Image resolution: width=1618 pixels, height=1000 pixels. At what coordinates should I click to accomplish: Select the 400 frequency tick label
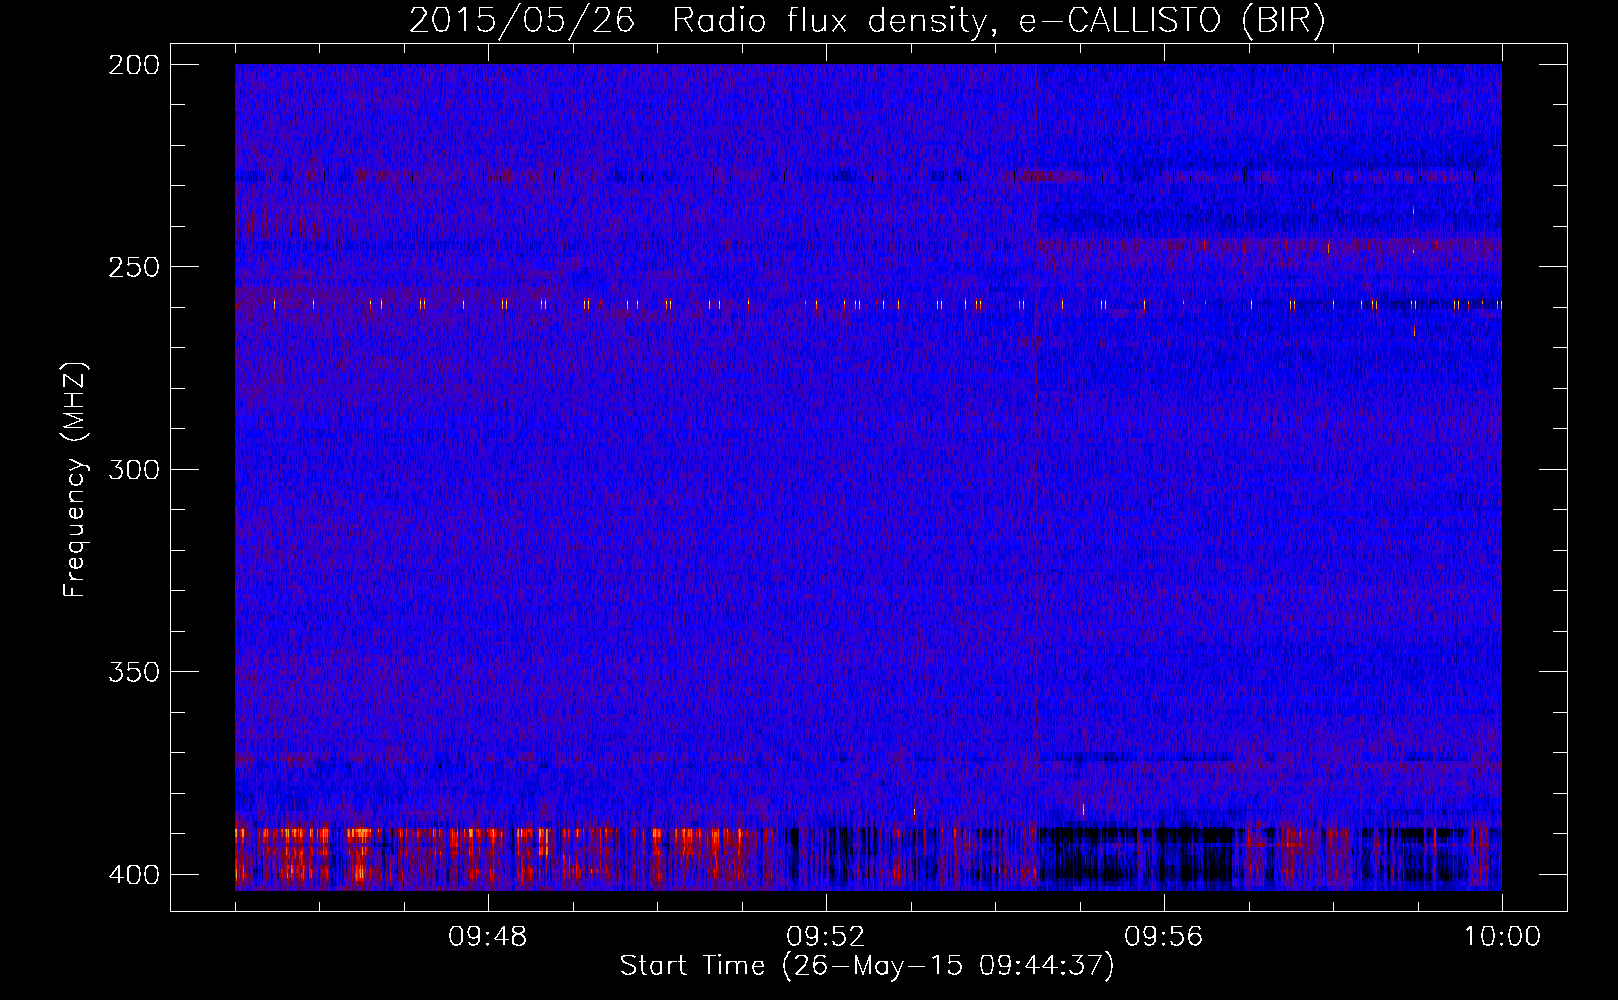coord(133,874)
